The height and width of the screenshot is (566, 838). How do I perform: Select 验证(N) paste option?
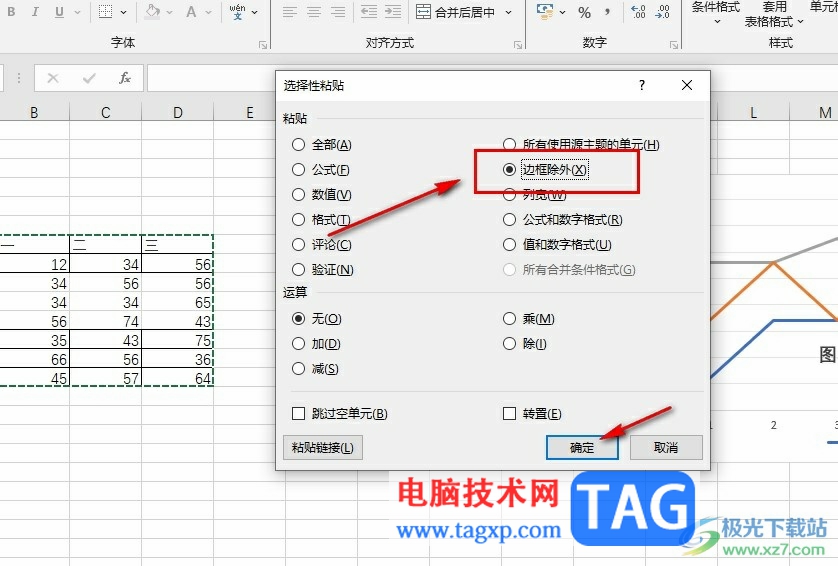tap(323, 270)
